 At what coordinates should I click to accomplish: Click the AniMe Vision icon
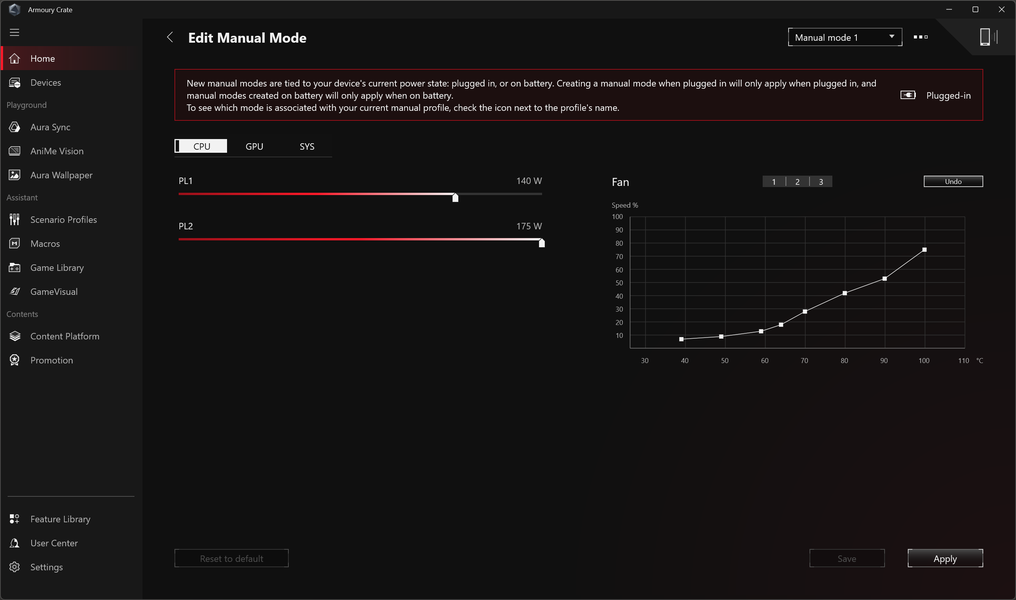[x=14, y=151]
